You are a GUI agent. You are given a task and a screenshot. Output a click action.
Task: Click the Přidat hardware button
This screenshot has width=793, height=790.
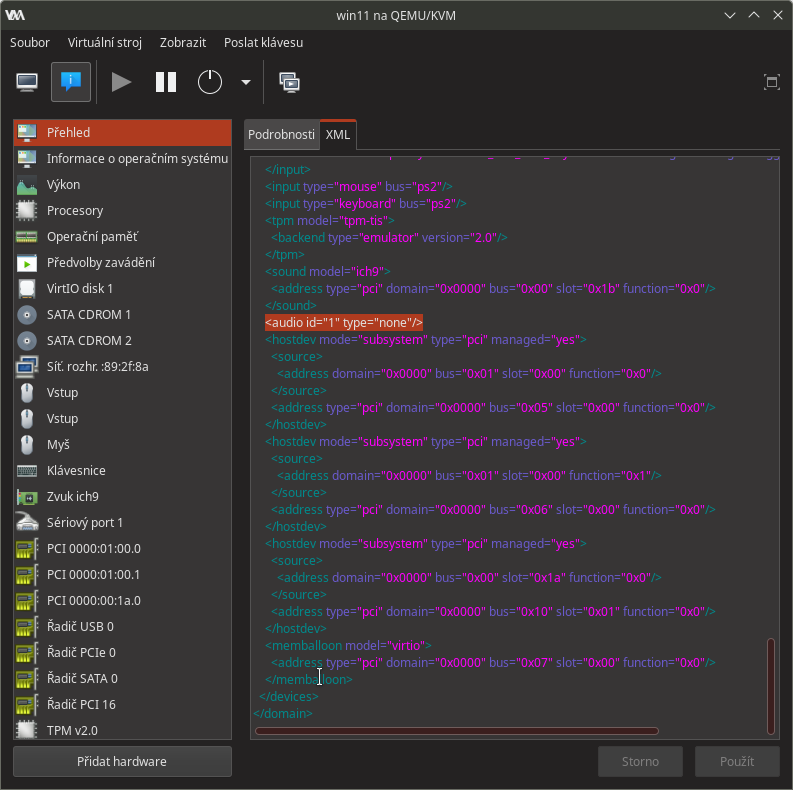(122, 761)
